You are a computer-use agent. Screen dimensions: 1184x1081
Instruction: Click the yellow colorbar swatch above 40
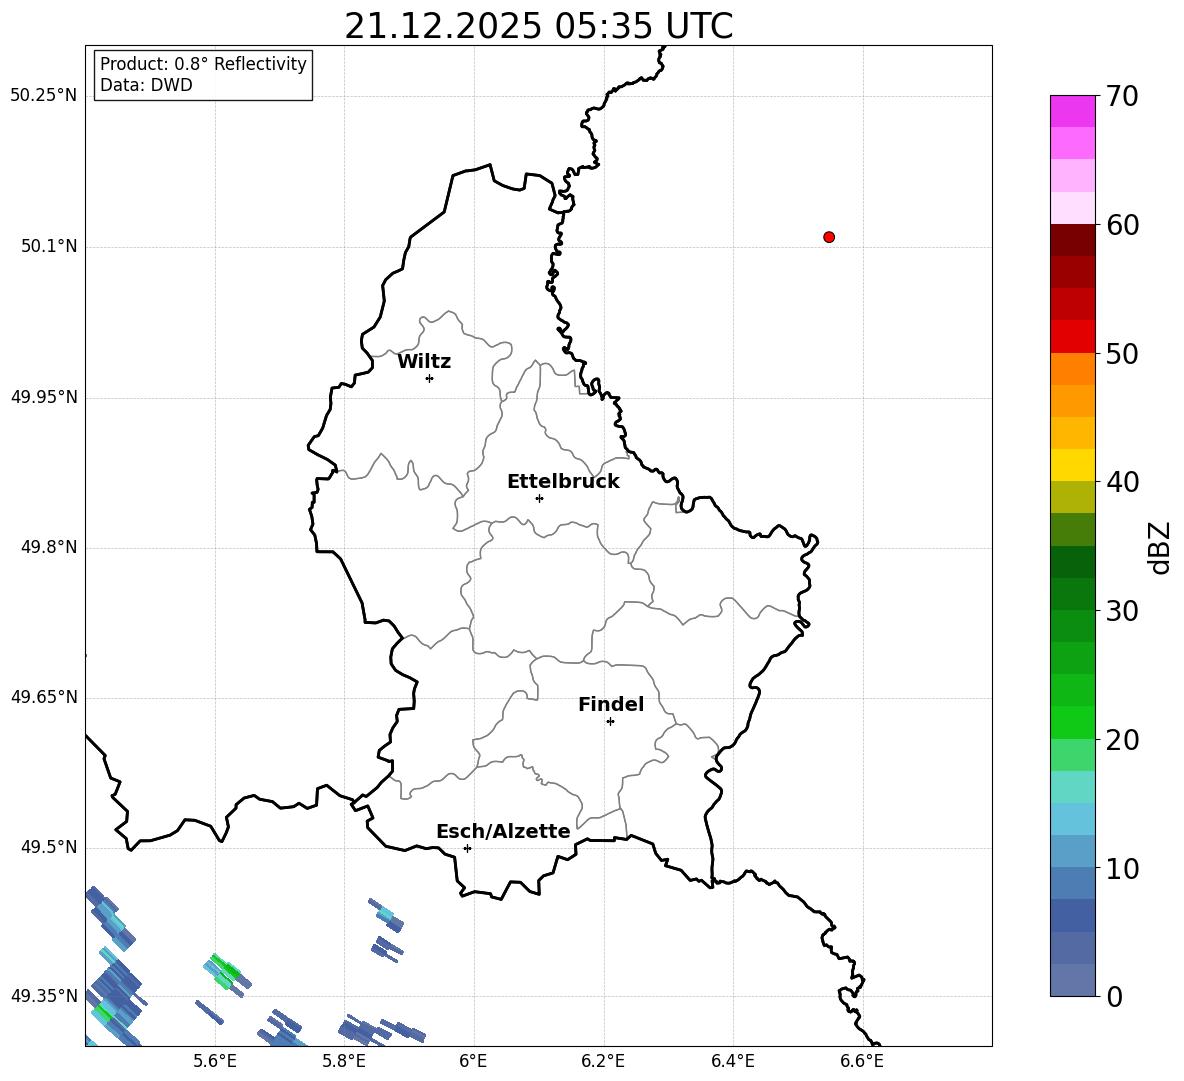coord(1072,465)
